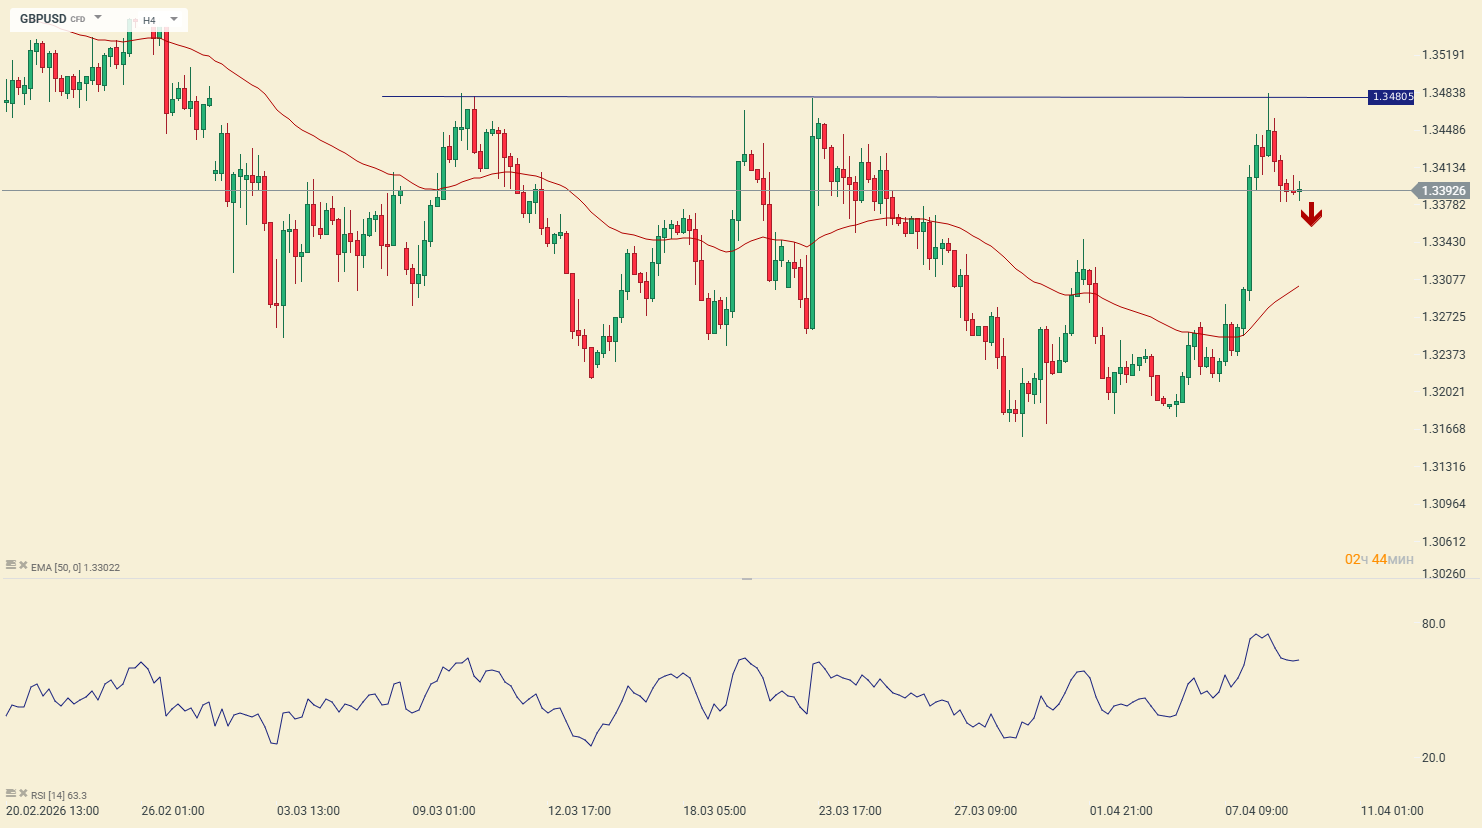Screen dimensions: 1482x828
Task: Open settings icon for RSI indicator
Action: click(x=11, y=794)
